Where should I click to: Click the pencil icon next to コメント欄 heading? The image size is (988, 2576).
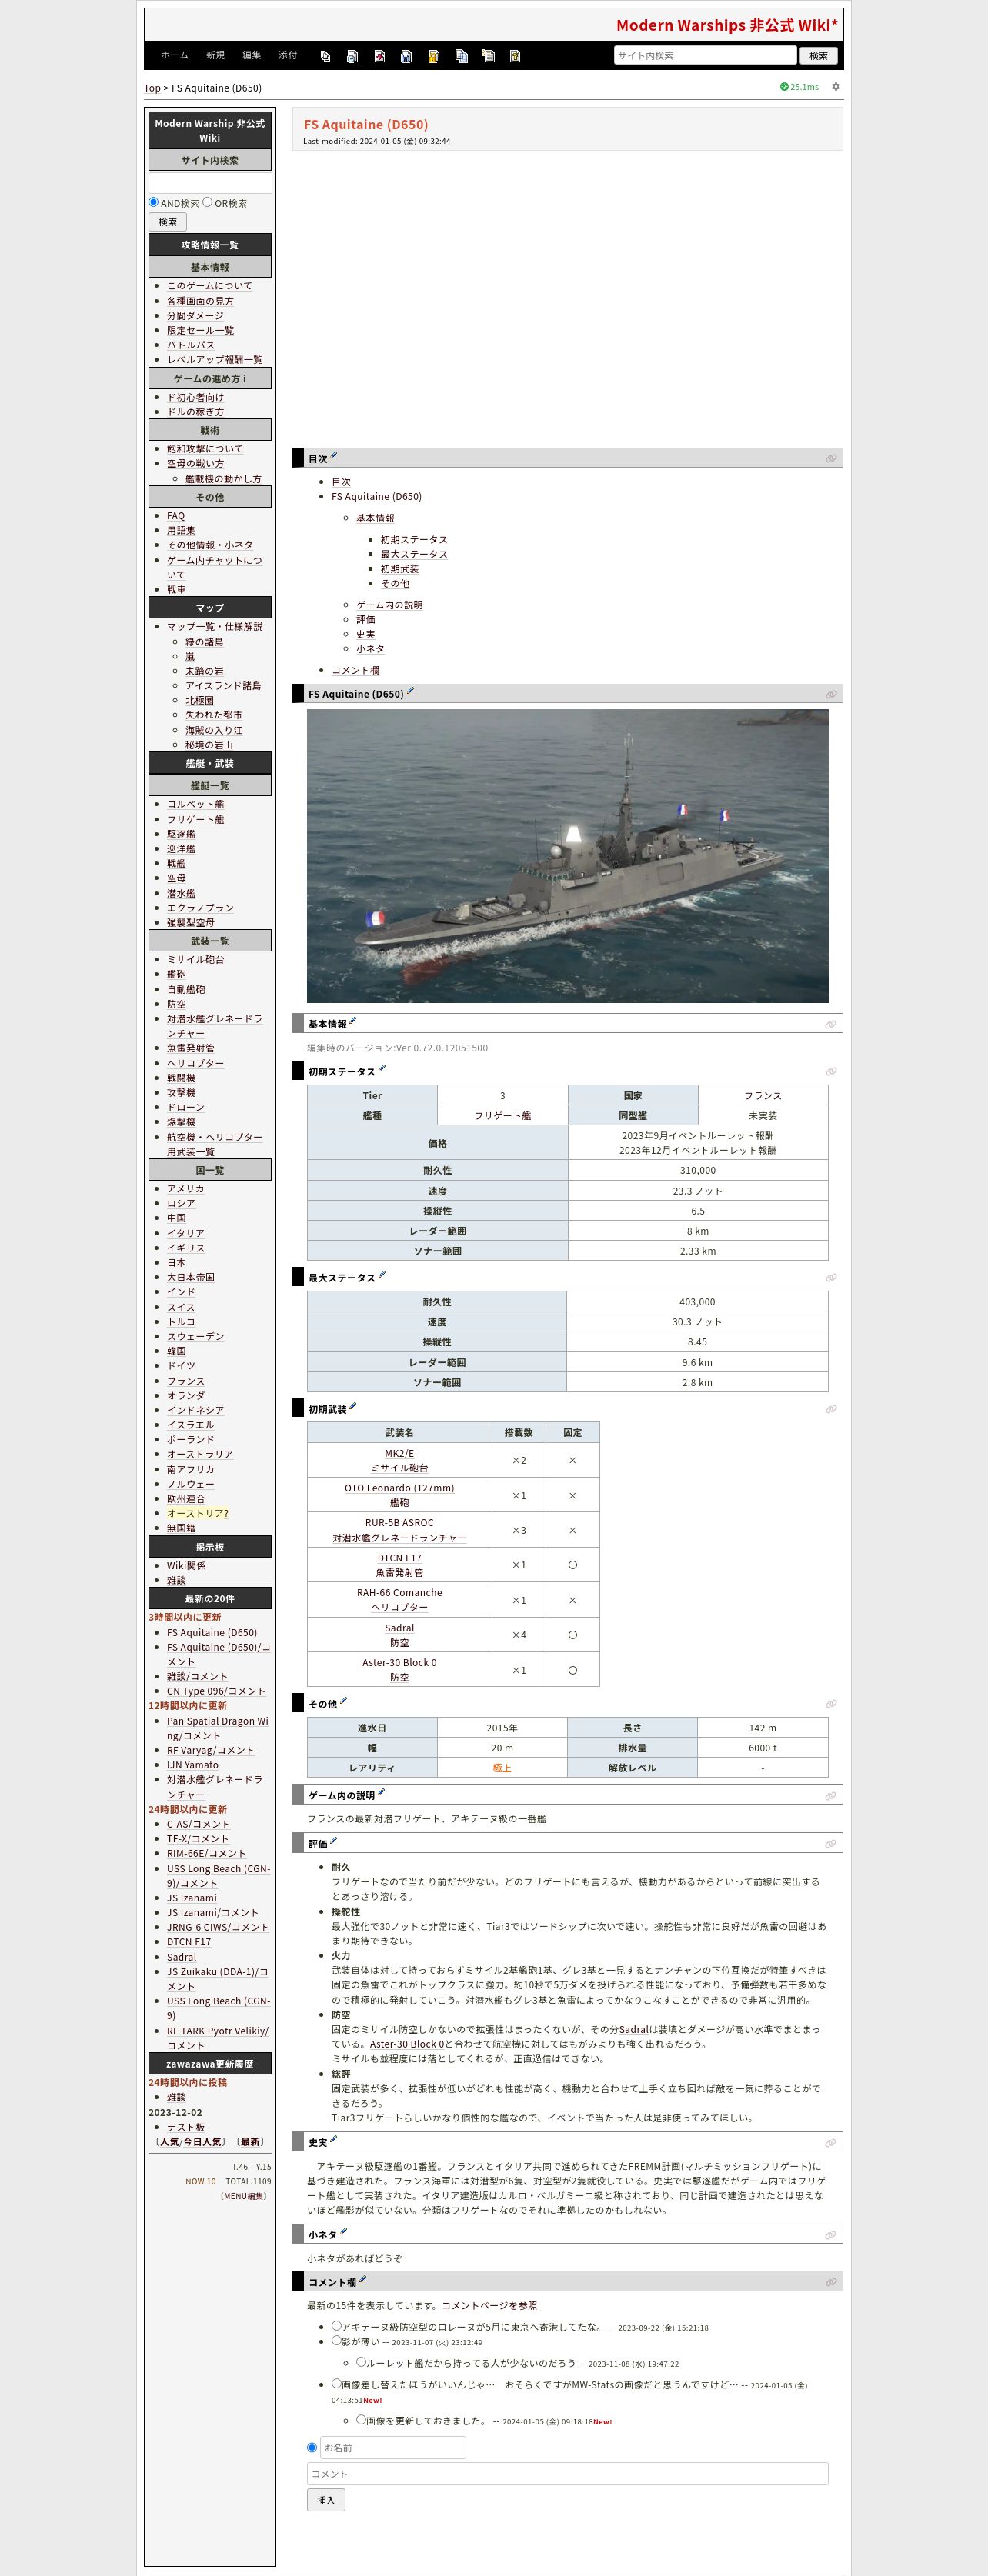[x=363, y=2279]
